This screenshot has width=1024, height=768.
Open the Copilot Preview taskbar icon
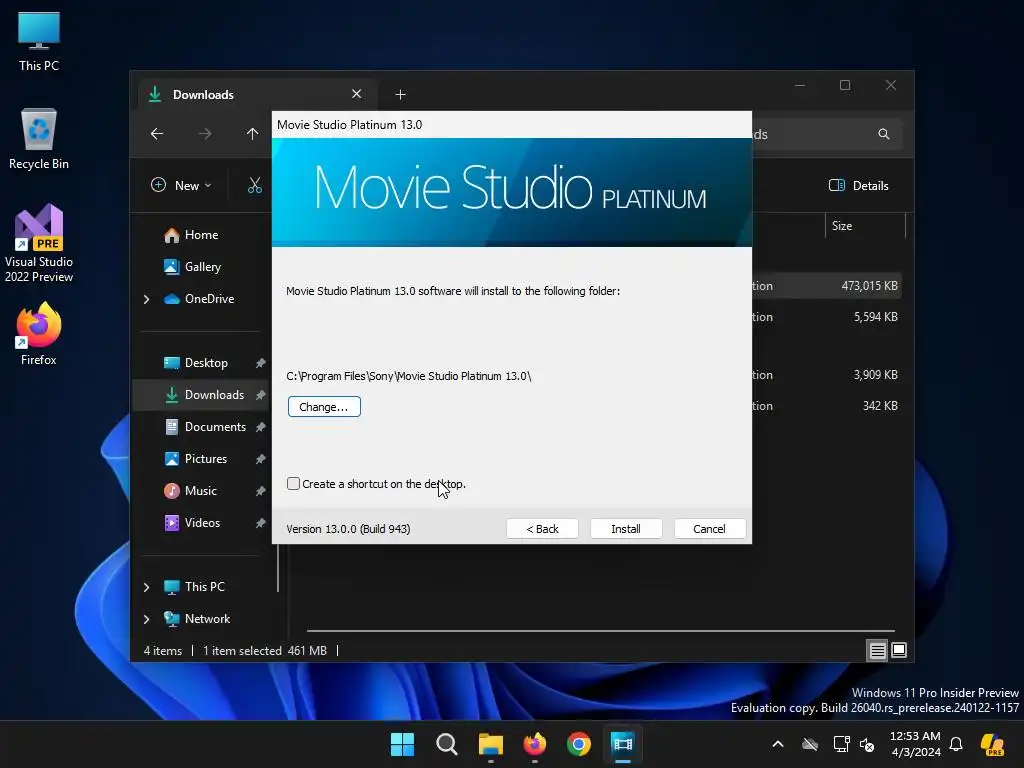point(993,744)
